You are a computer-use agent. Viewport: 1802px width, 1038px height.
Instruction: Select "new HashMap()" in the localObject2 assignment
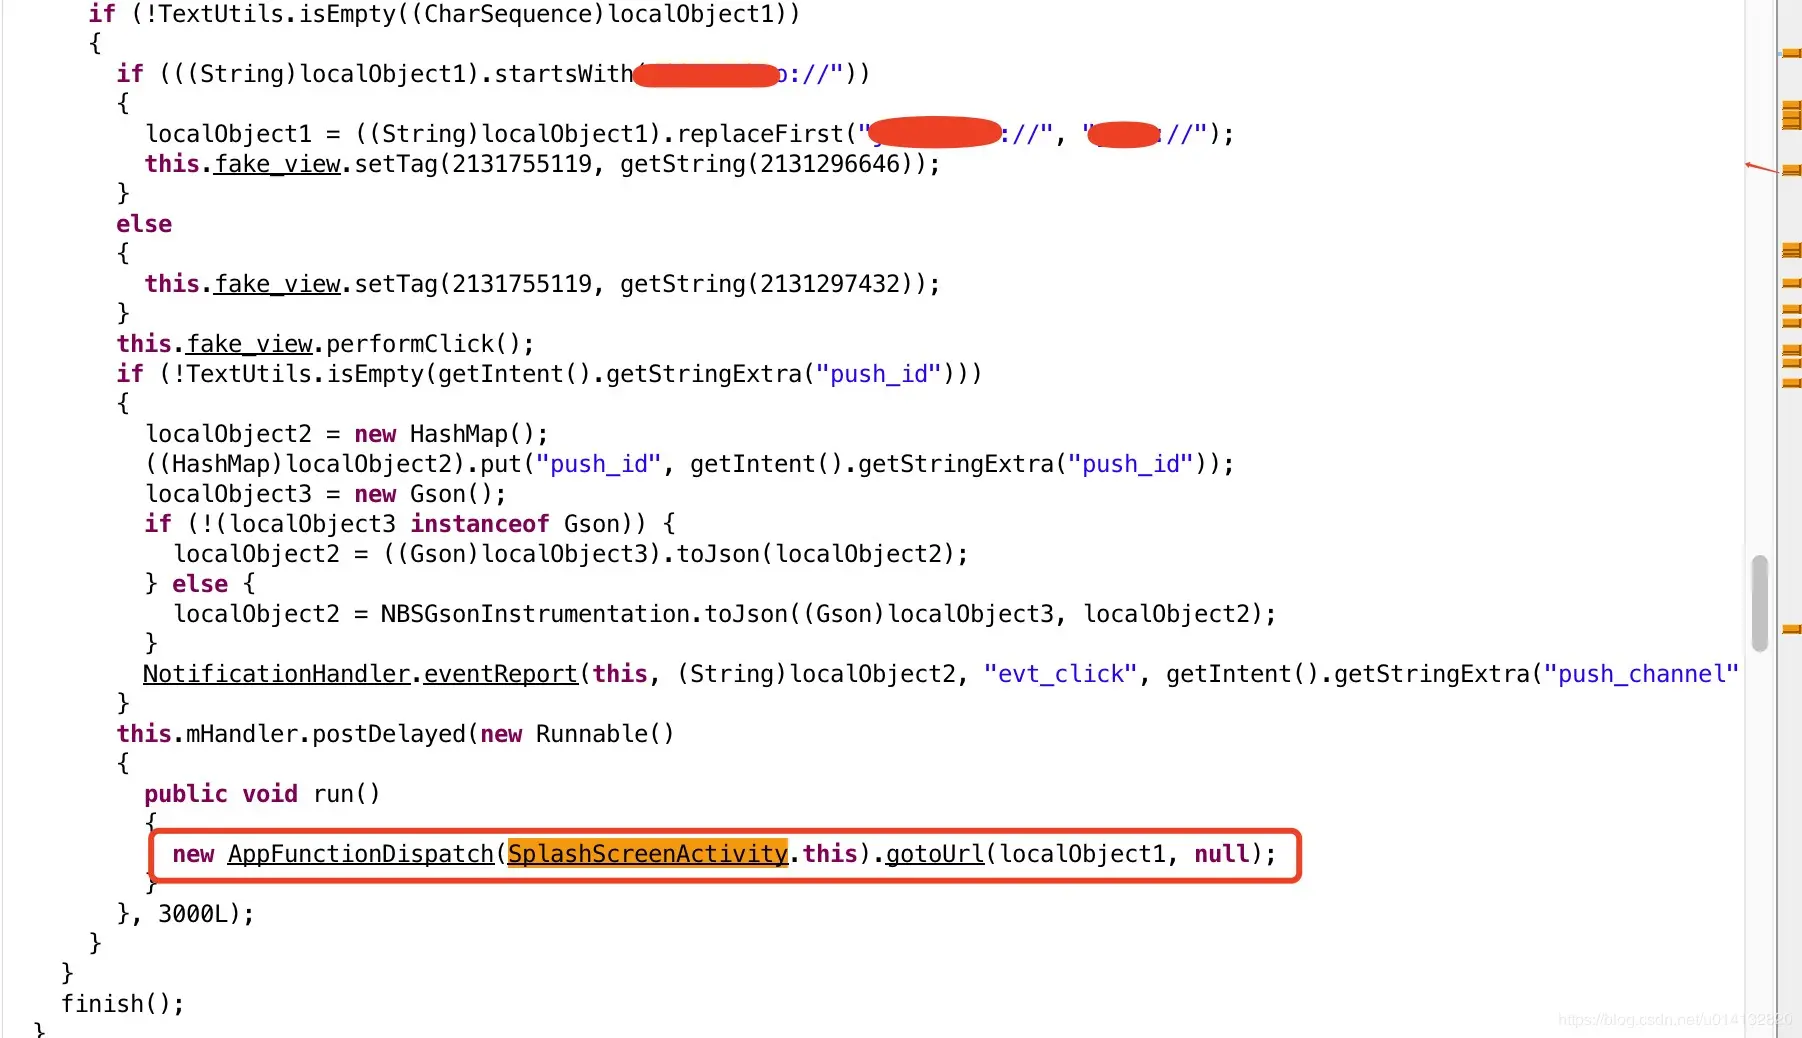[x=445, y=434]
